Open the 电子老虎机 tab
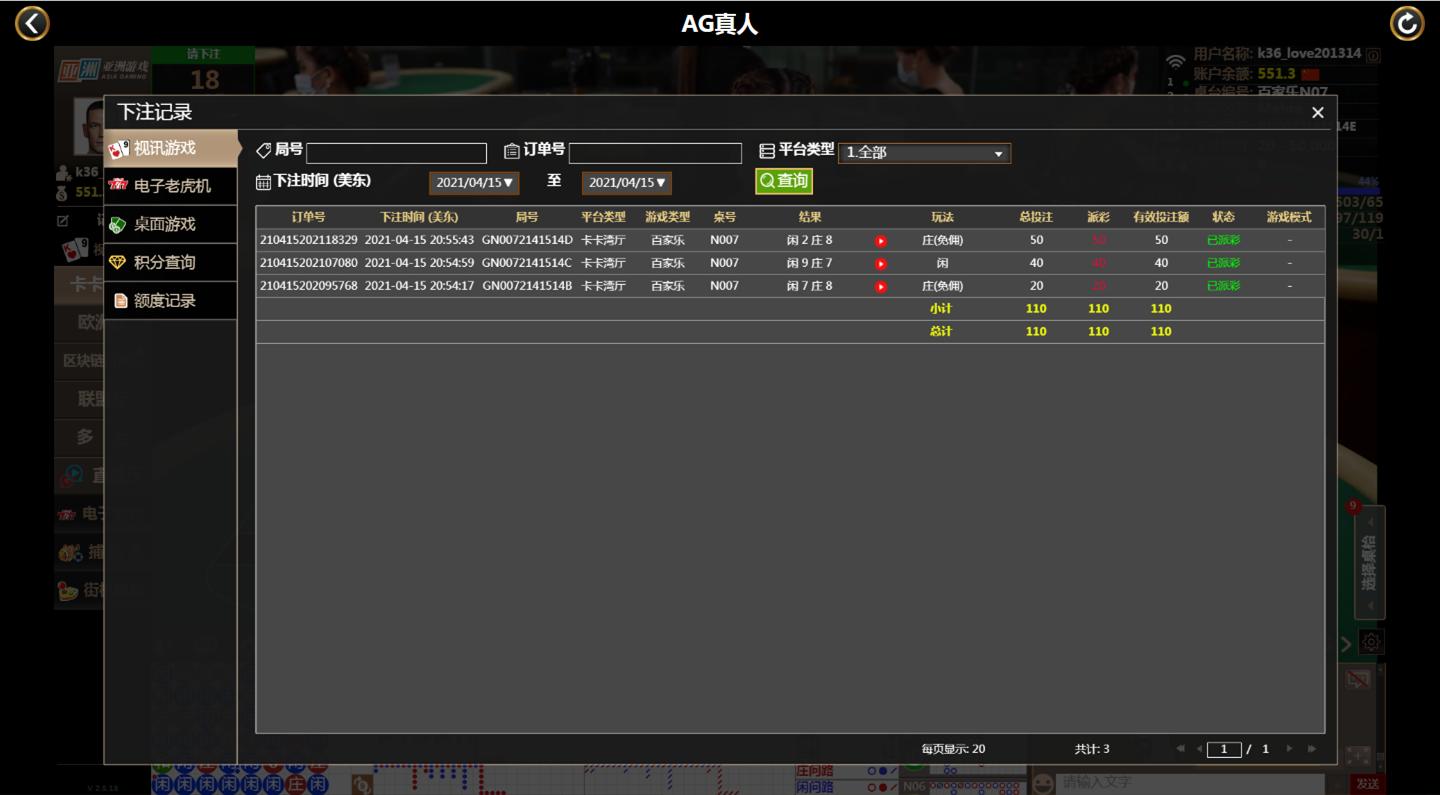 point(171,186)
